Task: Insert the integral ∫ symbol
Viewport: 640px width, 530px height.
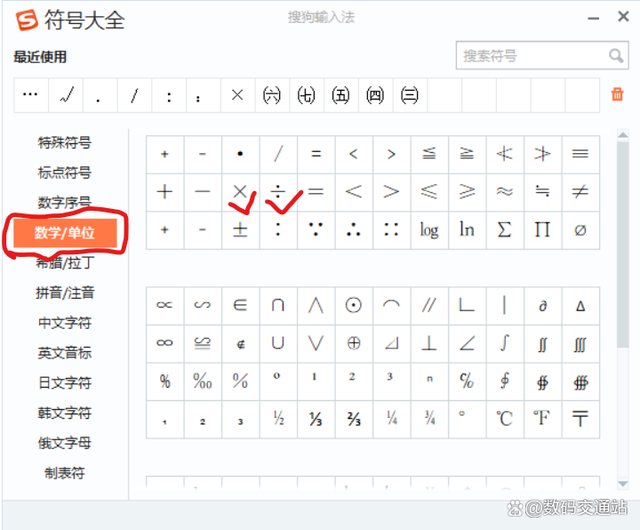Action: (x=504, y=343)
